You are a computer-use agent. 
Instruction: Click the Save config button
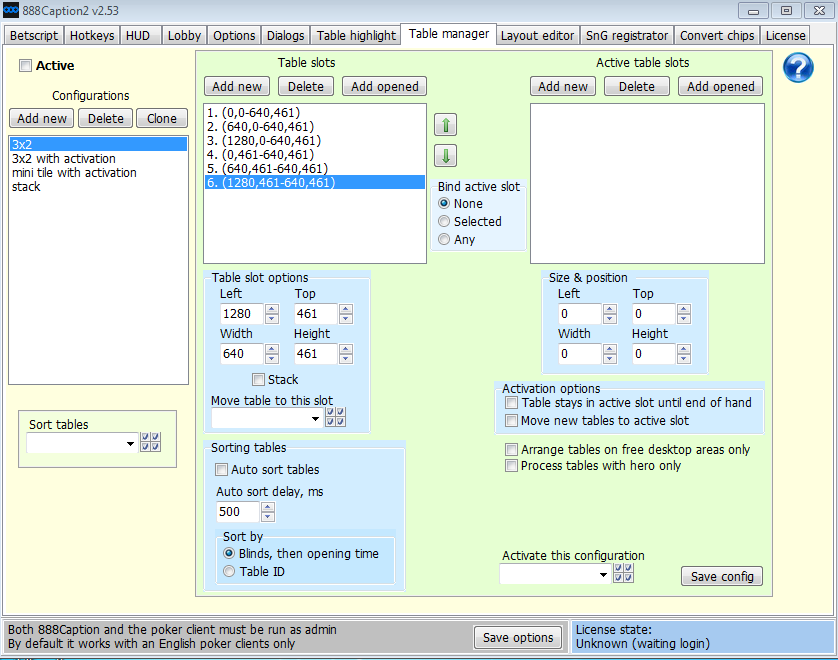click(721, 576)
